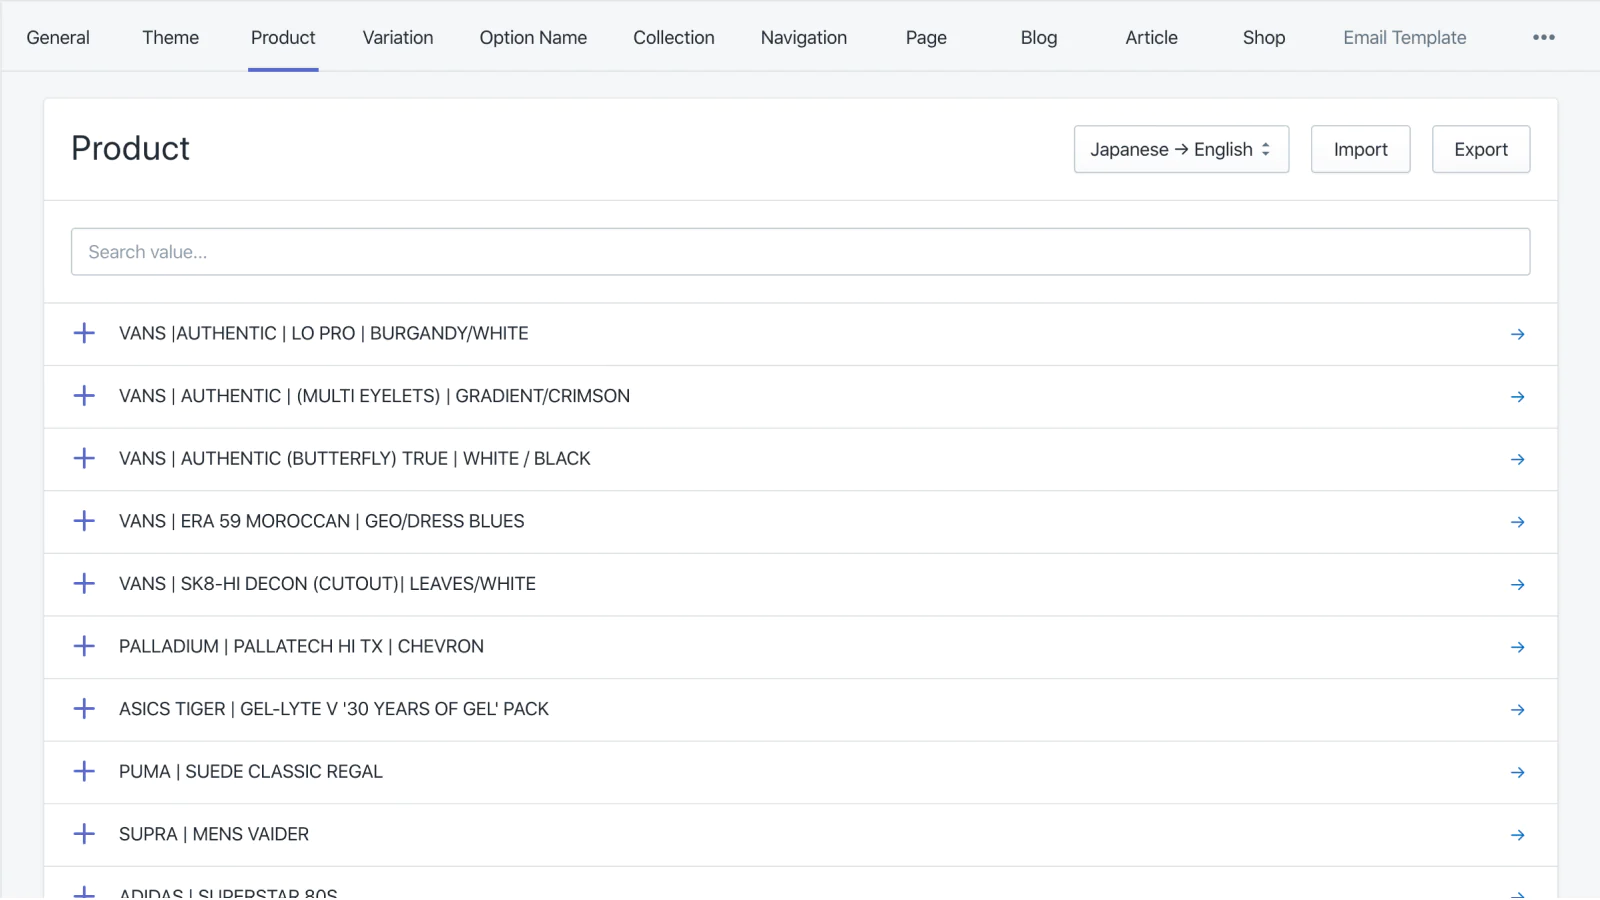Expand the SUPRA Mens Vaider row
Image resolution: width=1600 pixels, height=900 pixels.
85,834
